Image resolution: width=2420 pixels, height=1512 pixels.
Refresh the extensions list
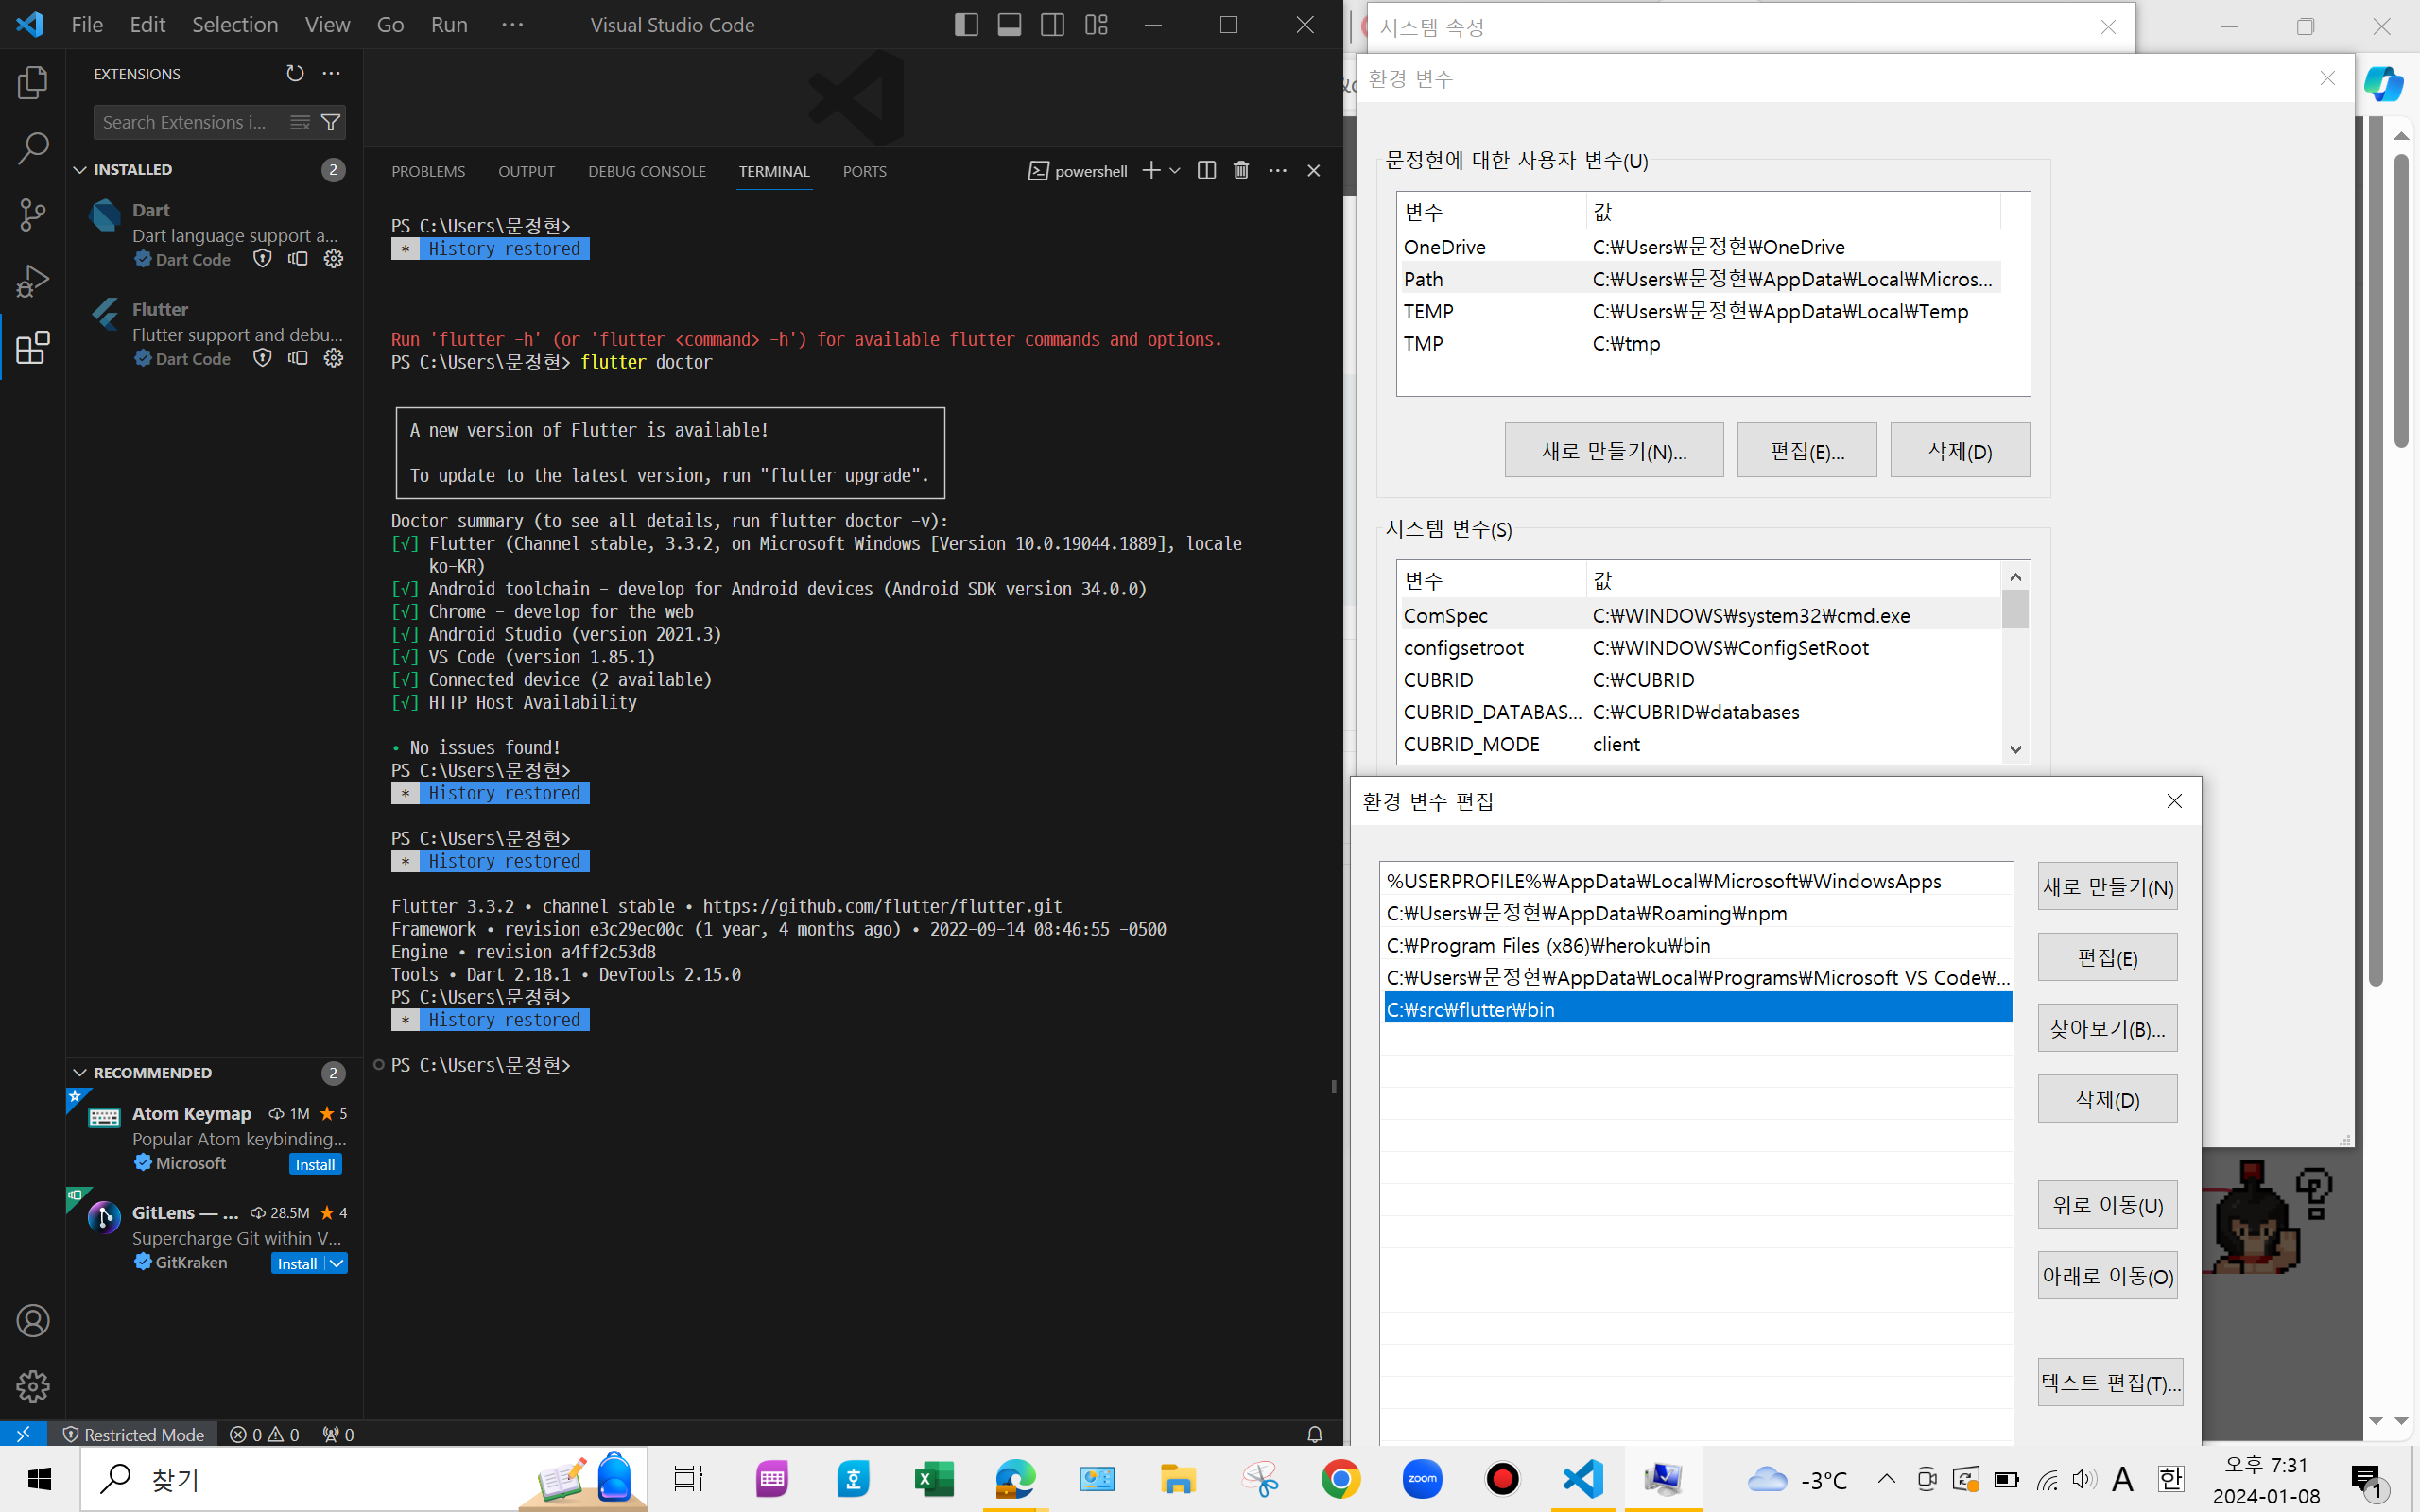(x=295, y=74)
